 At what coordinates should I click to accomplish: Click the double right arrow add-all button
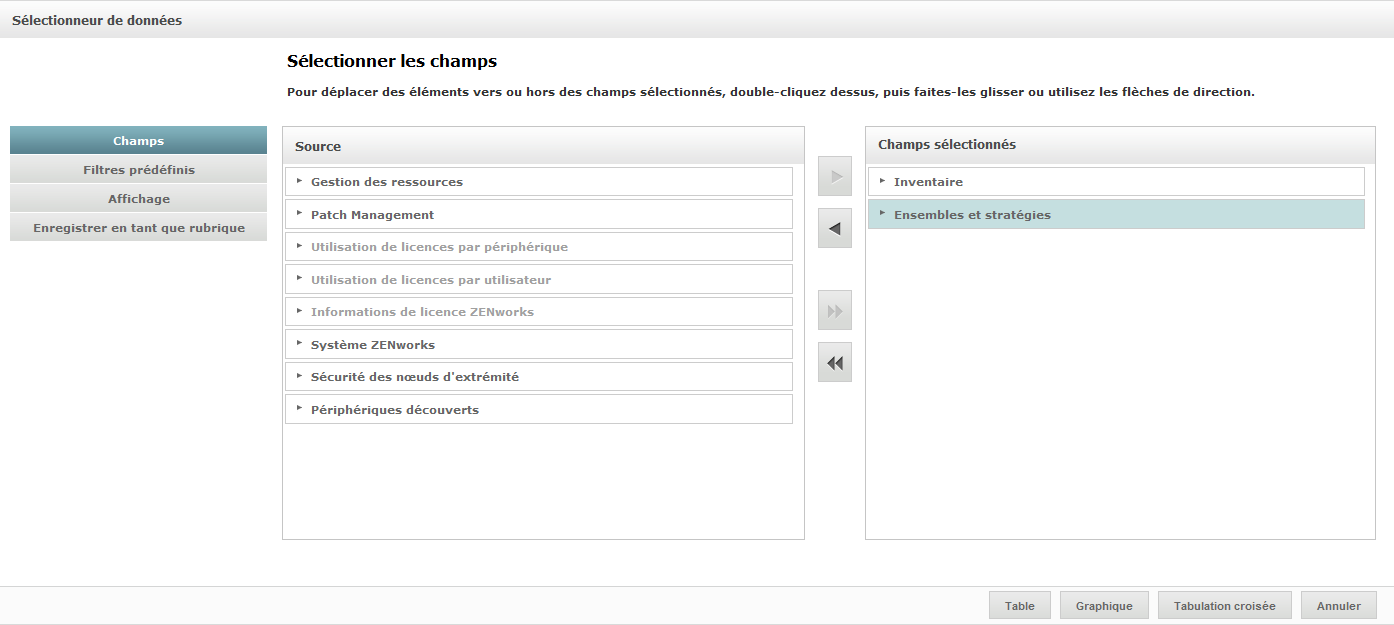point(835,311)
